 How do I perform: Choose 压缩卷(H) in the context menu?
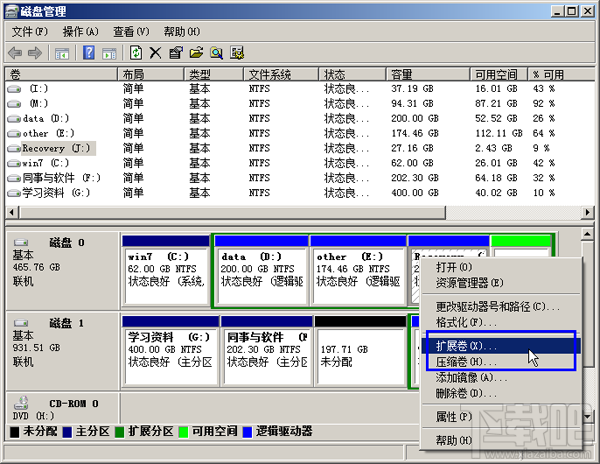coord(466,361)
